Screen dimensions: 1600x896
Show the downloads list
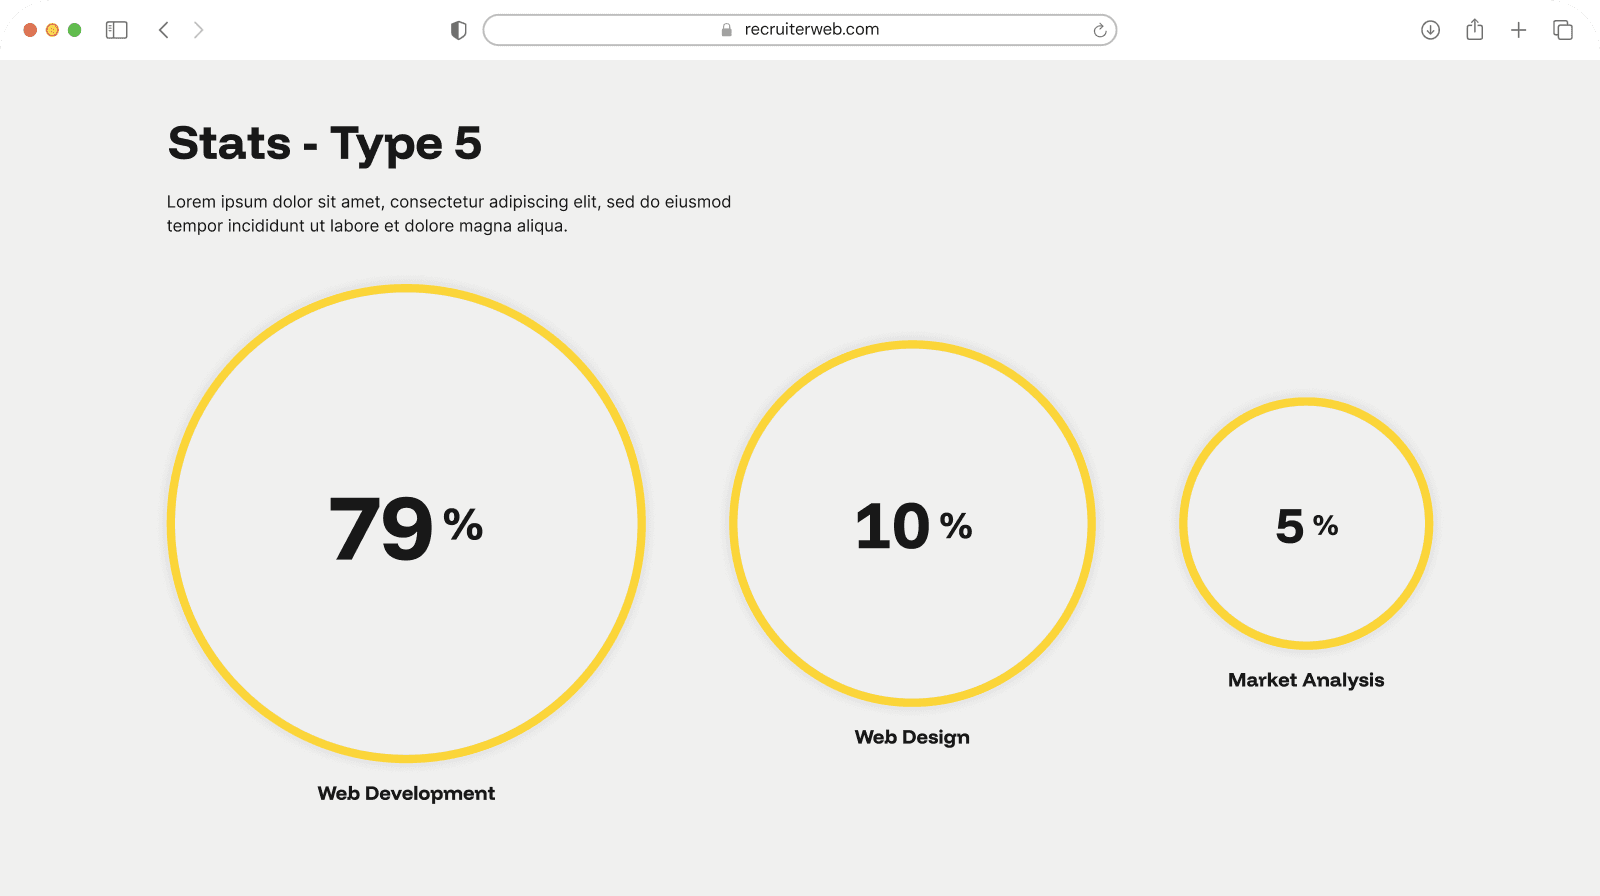click(x=1430, y=30)
